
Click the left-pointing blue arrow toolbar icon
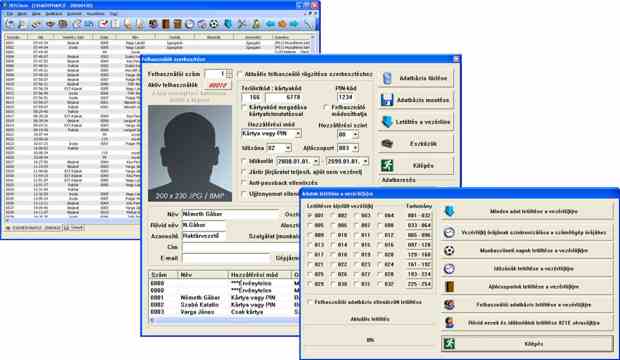coord(270,24)
